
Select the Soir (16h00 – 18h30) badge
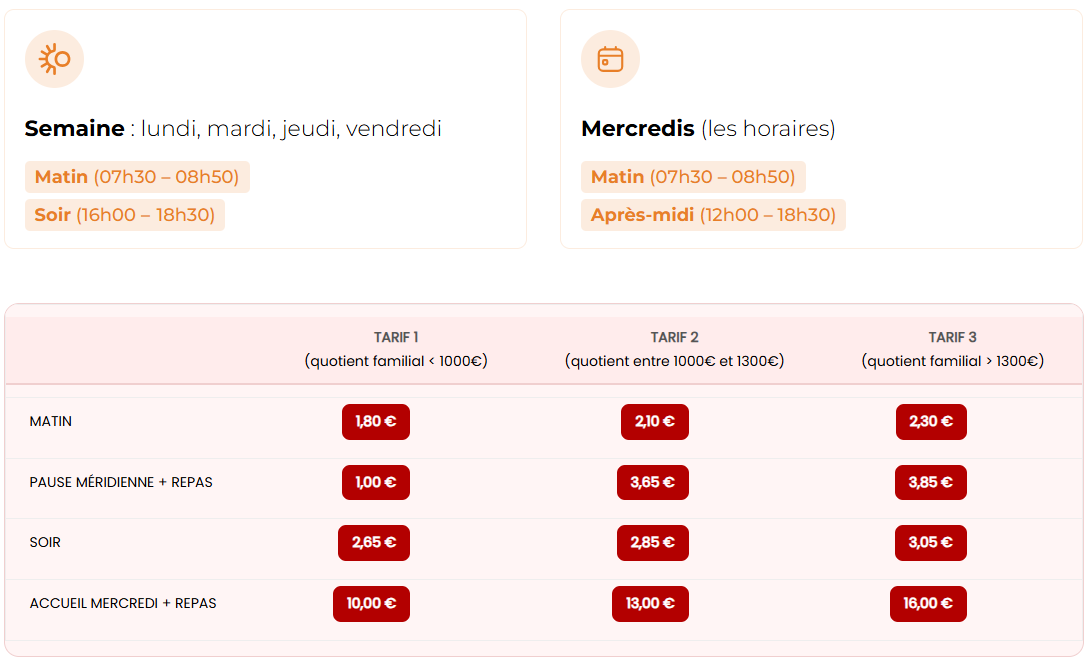(125, 215)
